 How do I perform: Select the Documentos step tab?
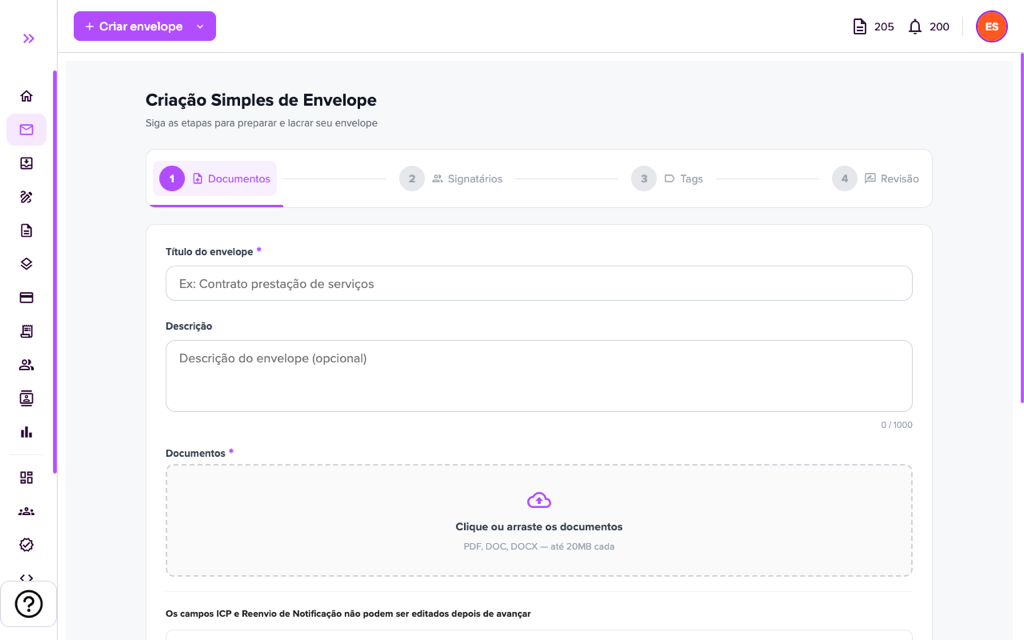click(215, 178)
